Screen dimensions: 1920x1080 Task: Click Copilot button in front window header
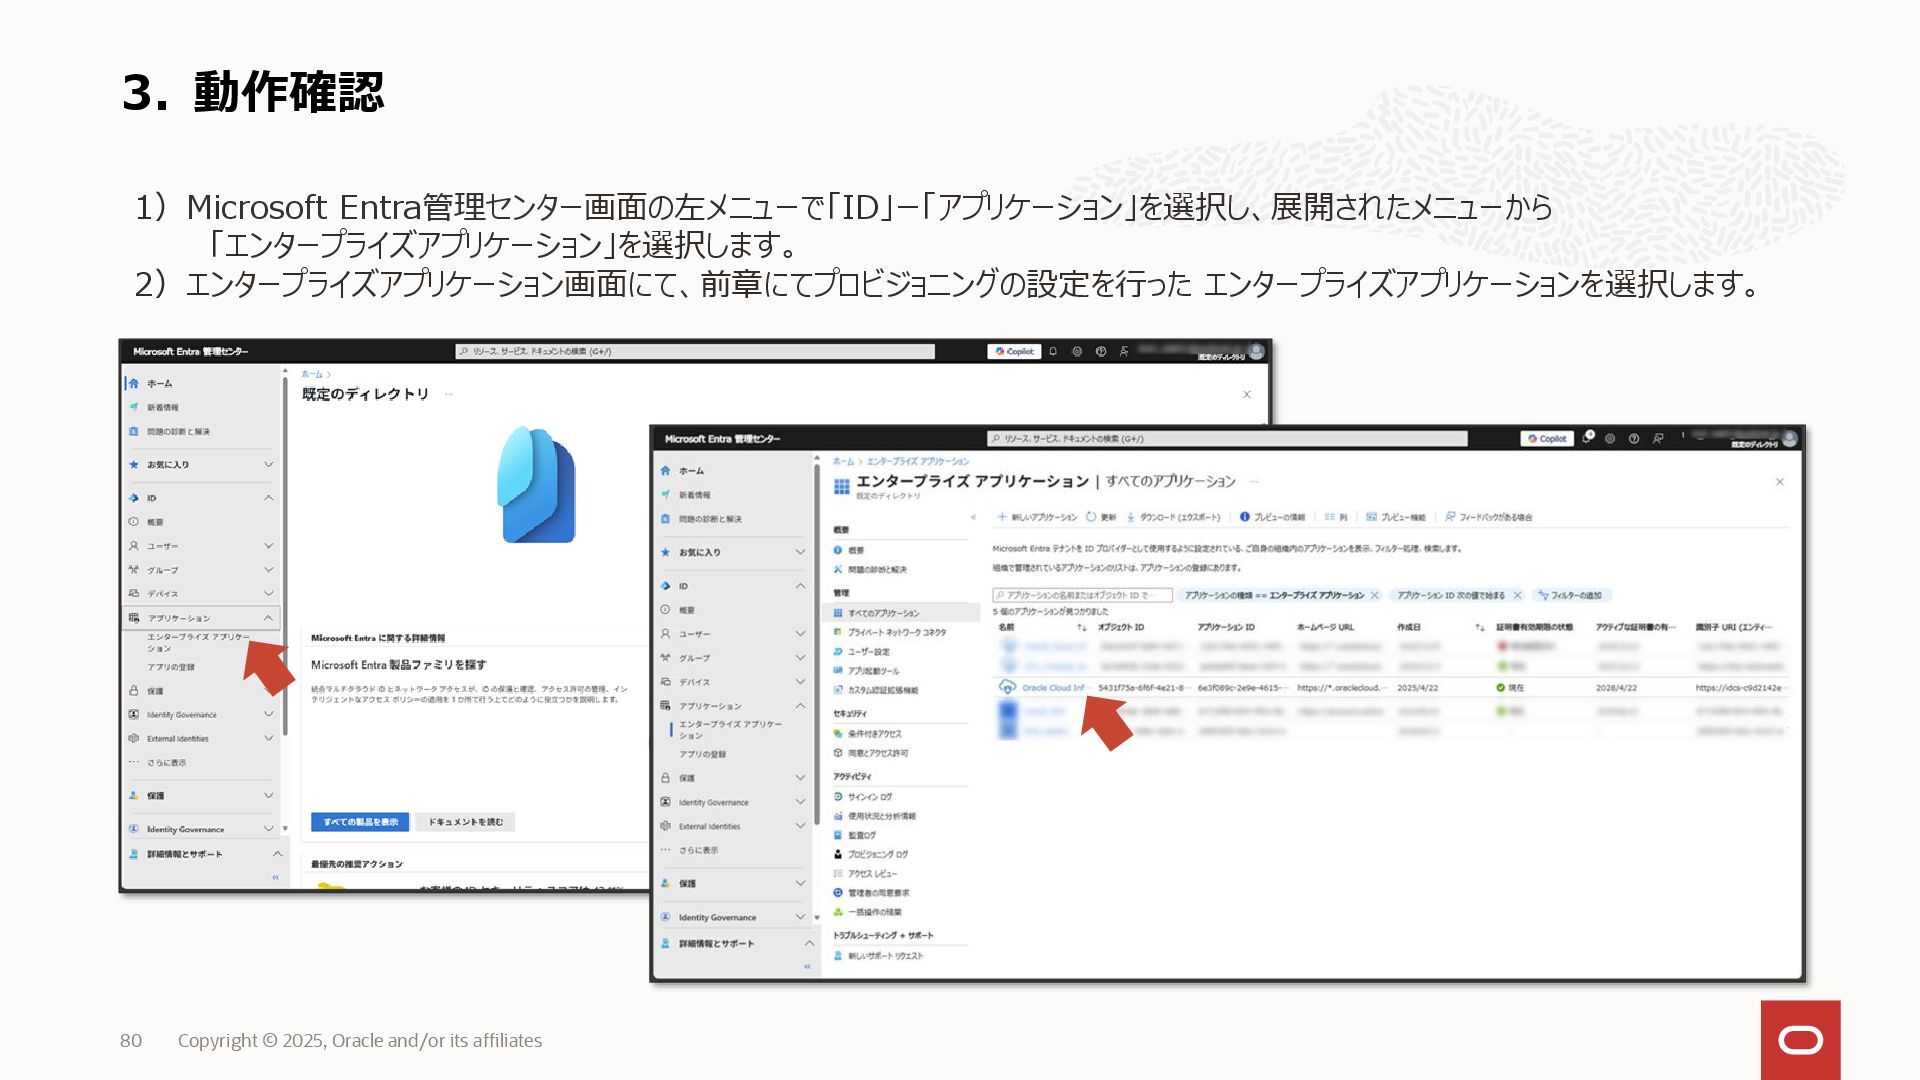pyautogui.click(x=1547, y=438)
